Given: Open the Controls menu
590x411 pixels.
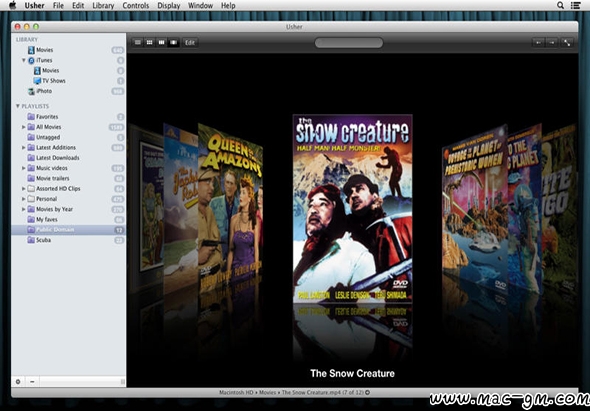Looking at the screenshot, I should pyautogui.click(x=136, y=5).
